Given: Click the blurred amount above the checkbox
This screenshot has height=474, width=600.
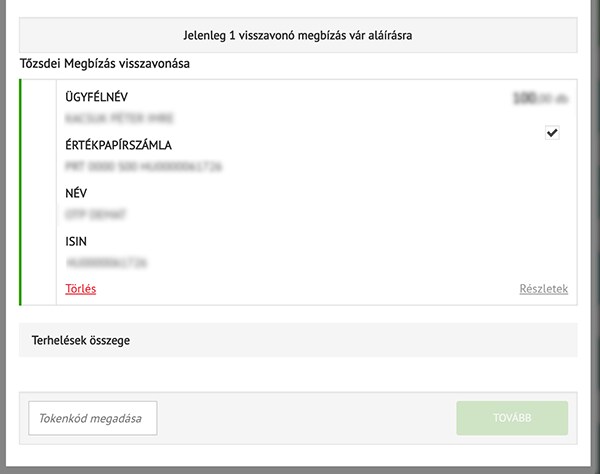Looking at the screenshot, I should click(x=539, y=98).
